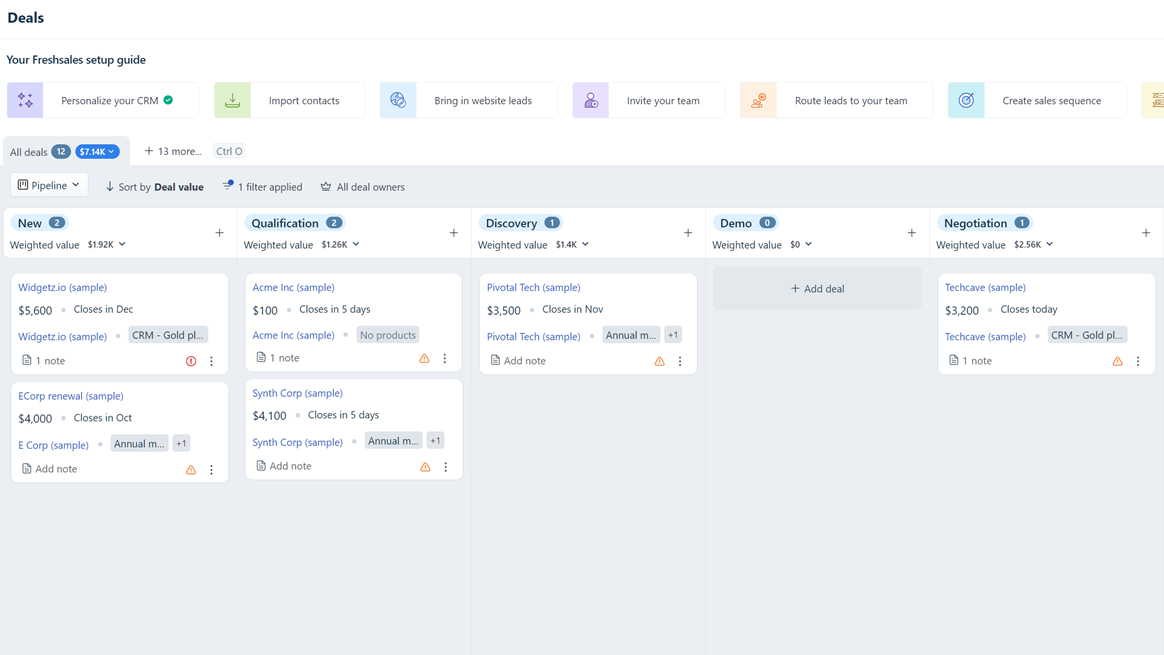This screenshot has height=655, width=1164.
Task: Open more options on Synth Corp card
Action: click(445, 467)
